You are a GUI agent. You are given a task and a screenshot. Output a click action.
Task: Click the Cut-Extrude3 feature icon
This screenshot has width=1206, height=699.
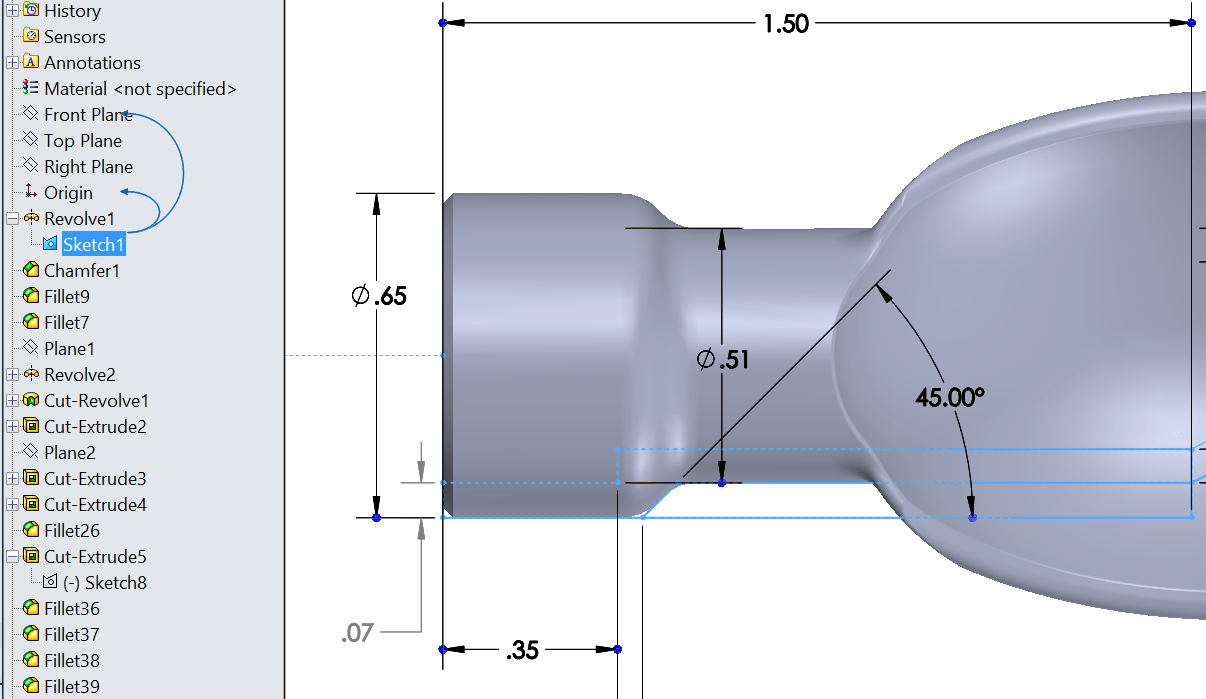[x=30, y=478]
